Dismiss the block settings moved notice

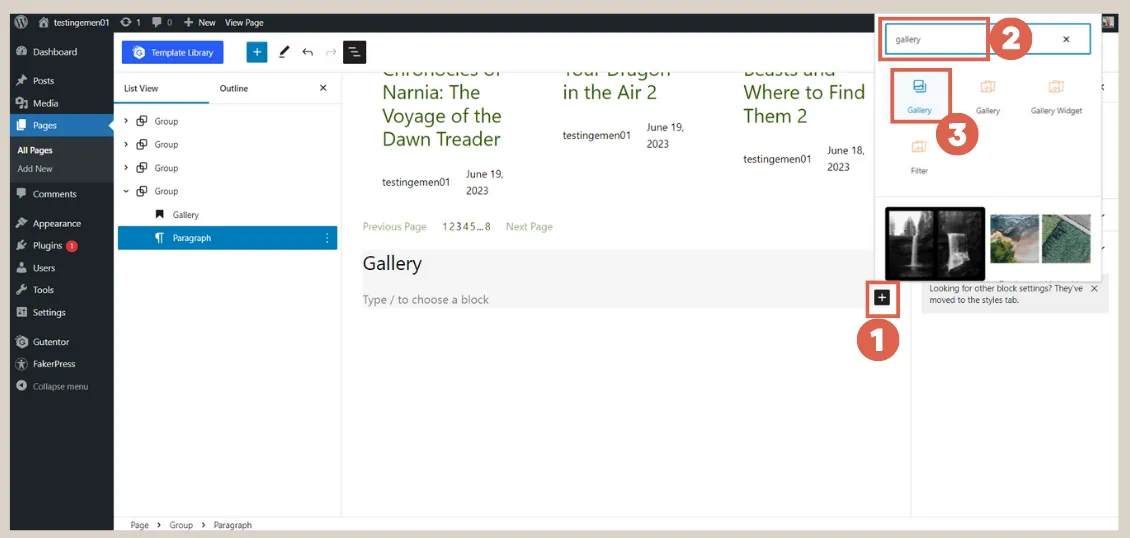1094,289
